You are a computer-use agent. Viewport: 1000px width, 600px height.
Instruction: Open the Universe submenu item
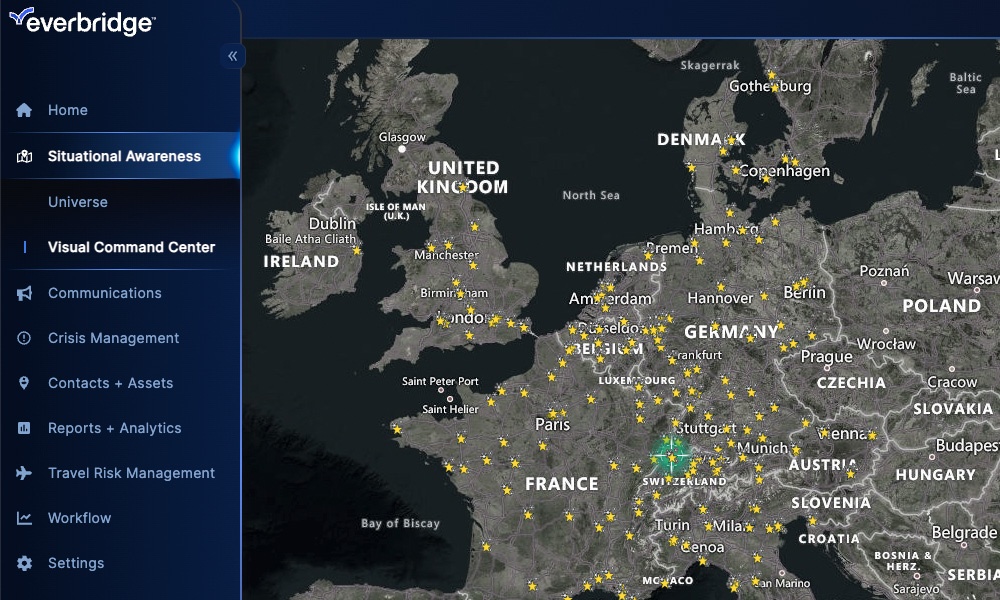click(x=78, y=202)
